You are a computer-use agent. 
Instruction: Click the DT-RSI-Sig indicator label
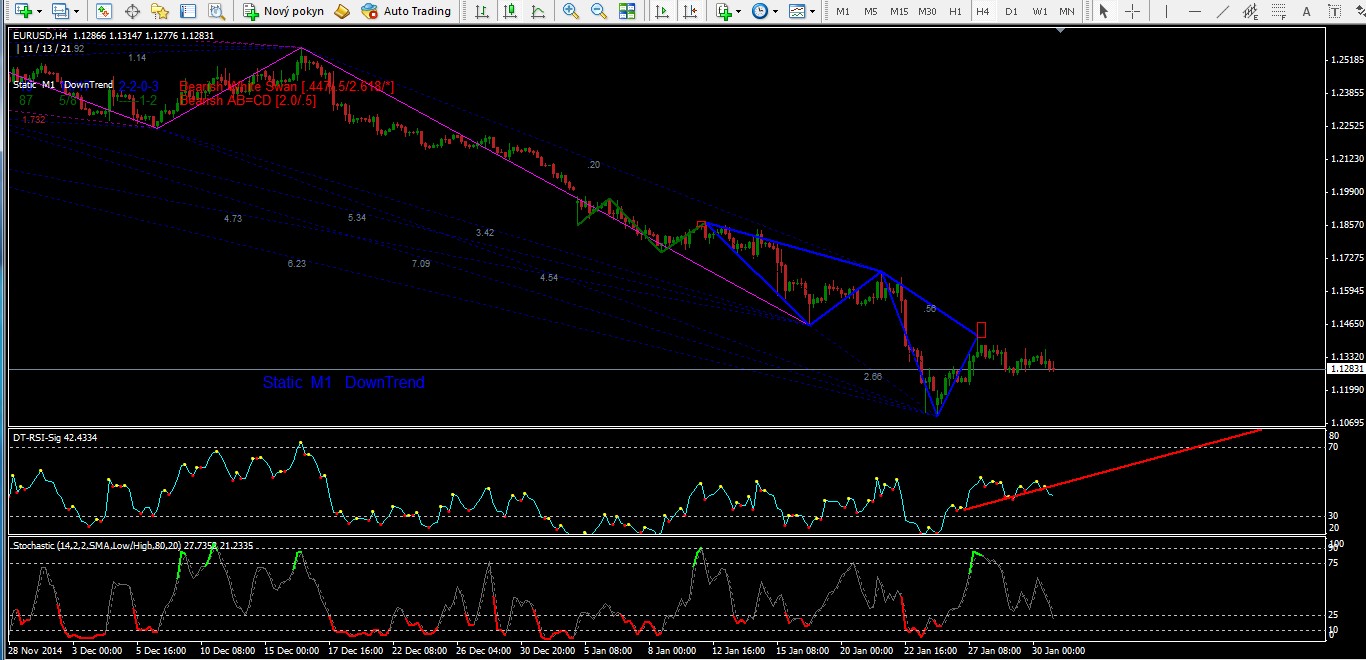click(55, 436)
